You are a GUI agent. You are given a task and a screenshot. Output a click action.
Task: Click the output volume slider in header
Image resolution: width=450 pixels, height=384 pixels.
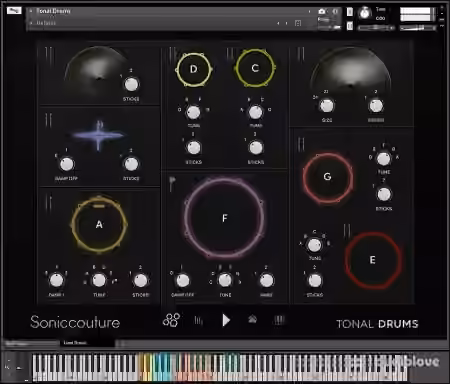click(x=418, y=28)
